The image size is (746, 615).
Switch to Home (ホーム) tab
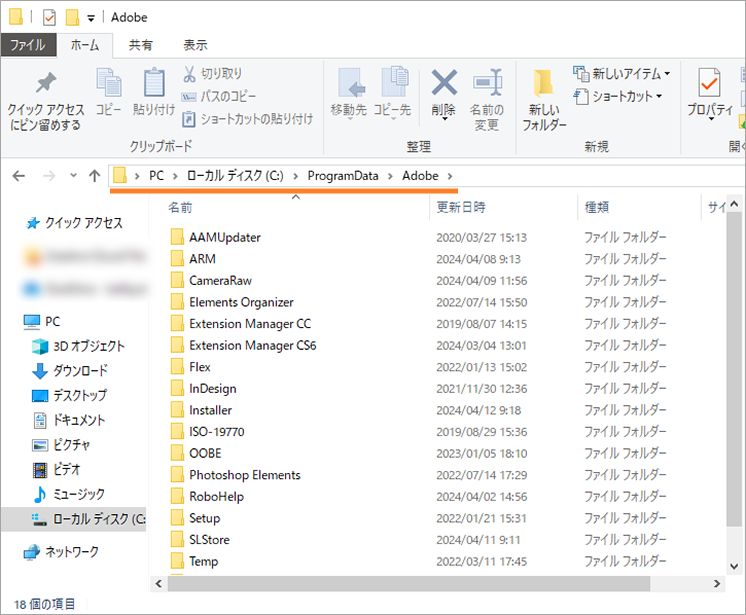pos(85,45)
